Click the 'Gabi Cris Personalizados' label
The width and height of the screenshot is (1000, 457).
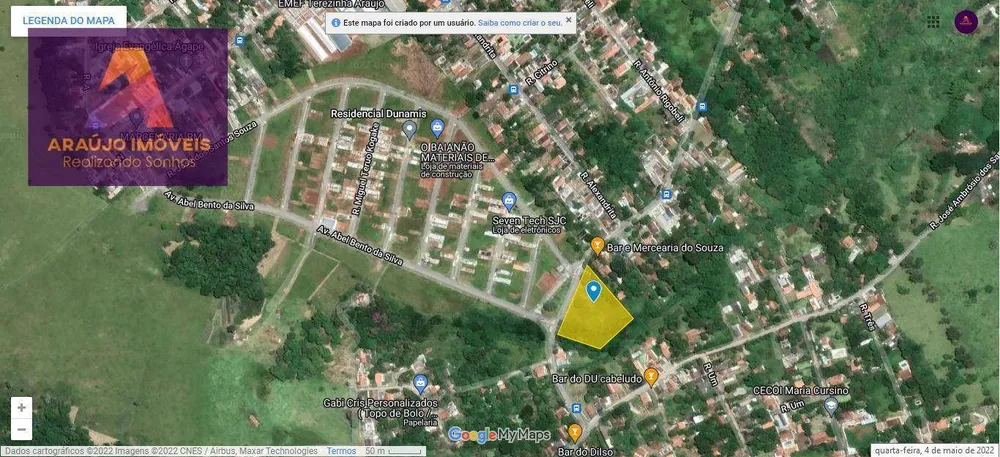click(380, 403)
